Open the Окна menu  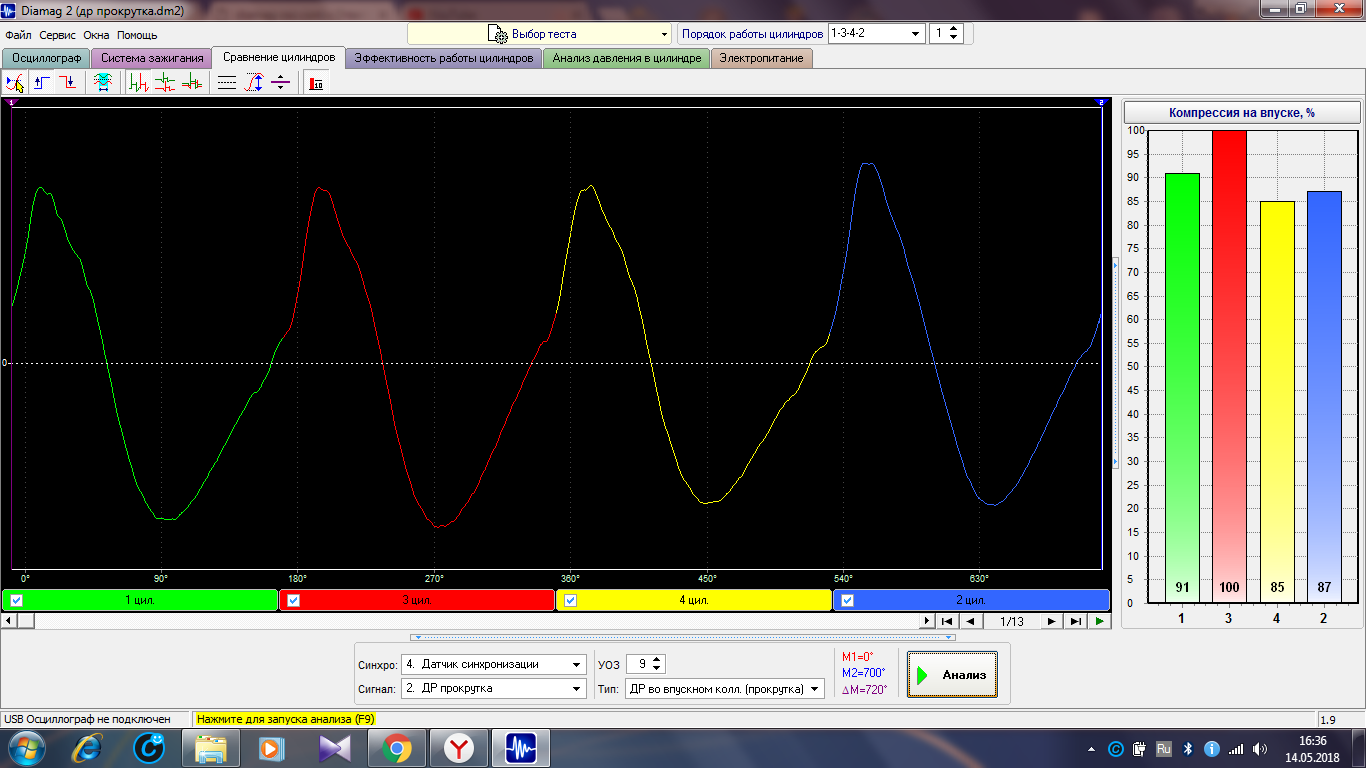click(x=96, y=35)
